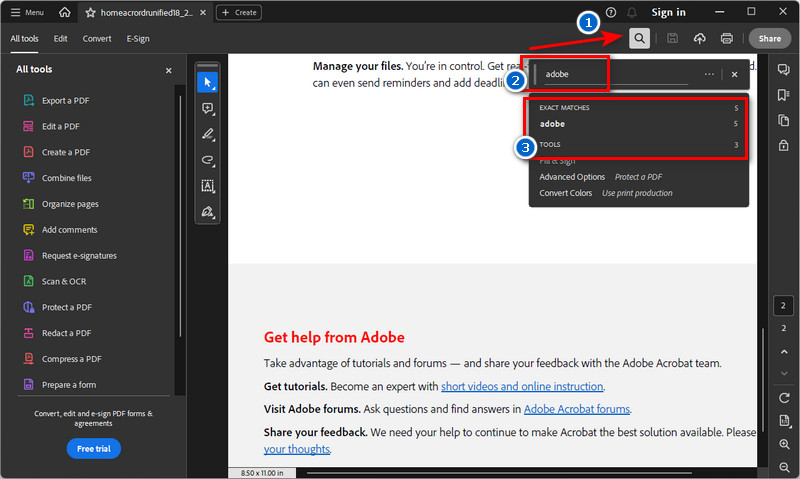
Task: Open the Convert tab
Action: point(97,39)
